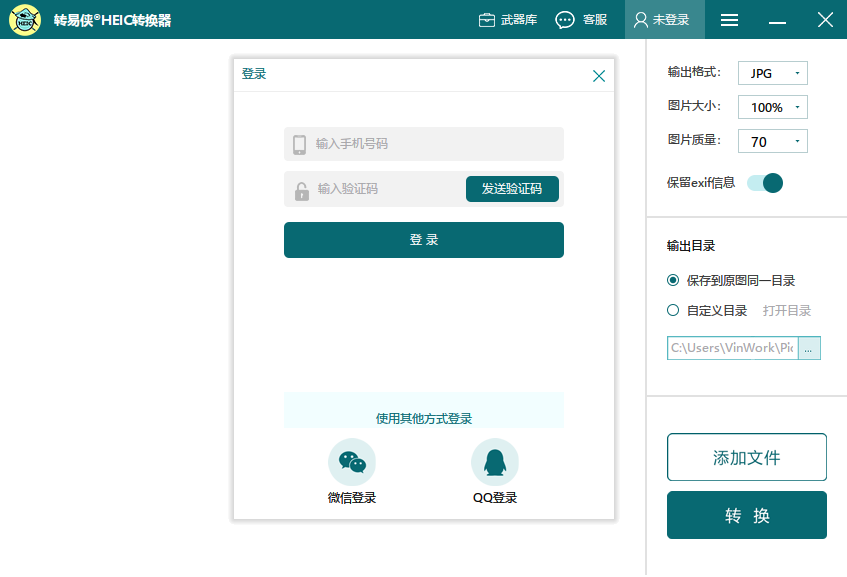
Task: Click the 添加文件 button
Action: point(747,458)
